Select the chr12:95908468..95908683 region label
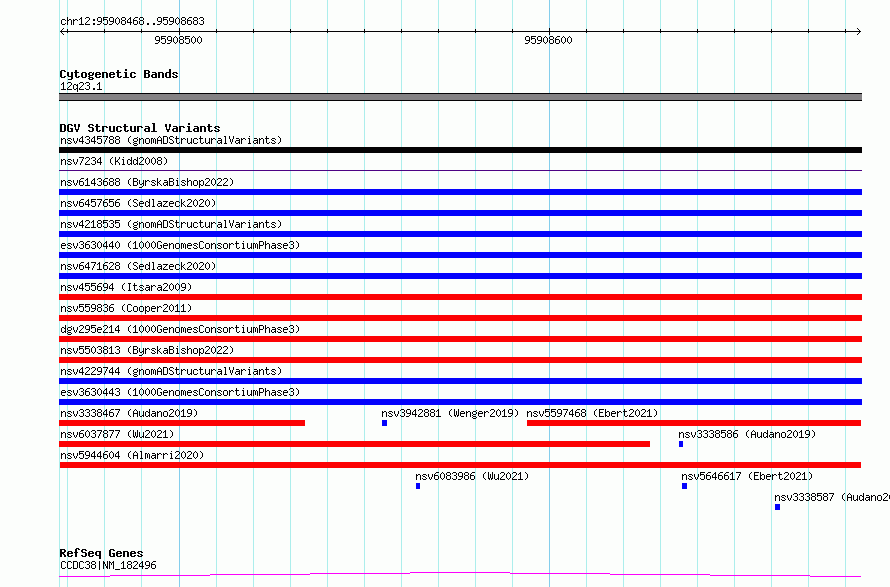The image size is (890, 587). pos(132,21)
